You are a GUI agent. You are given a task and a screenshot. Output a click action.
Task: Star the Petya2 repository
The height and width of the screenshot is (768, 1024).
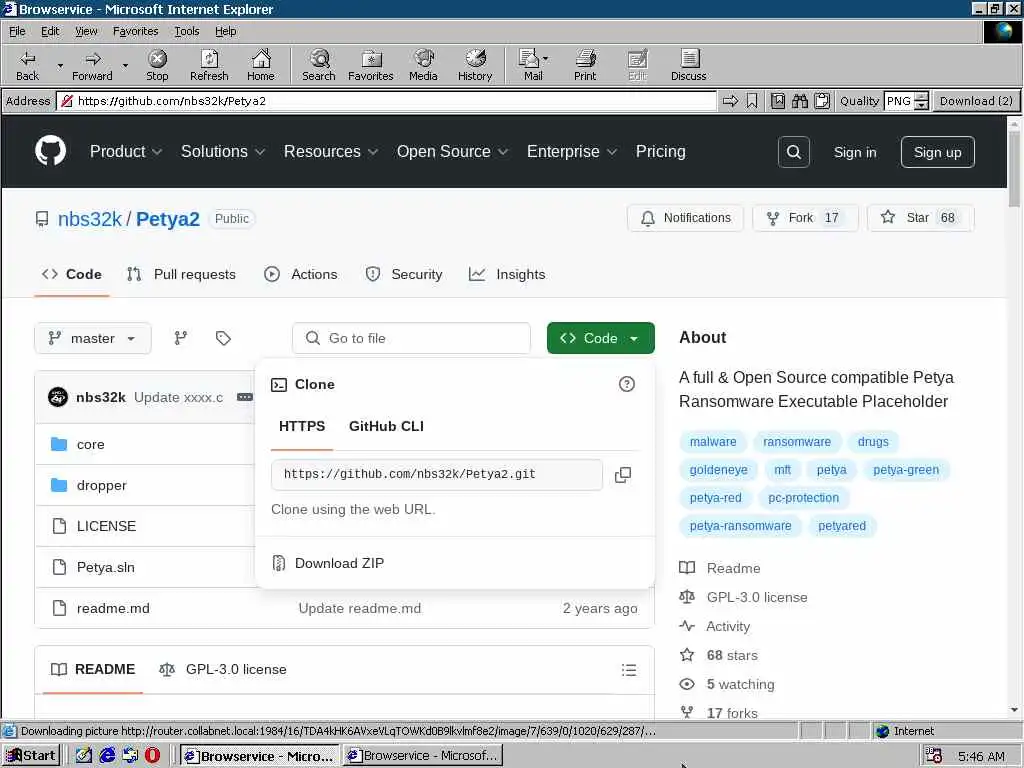click(920, 218)
